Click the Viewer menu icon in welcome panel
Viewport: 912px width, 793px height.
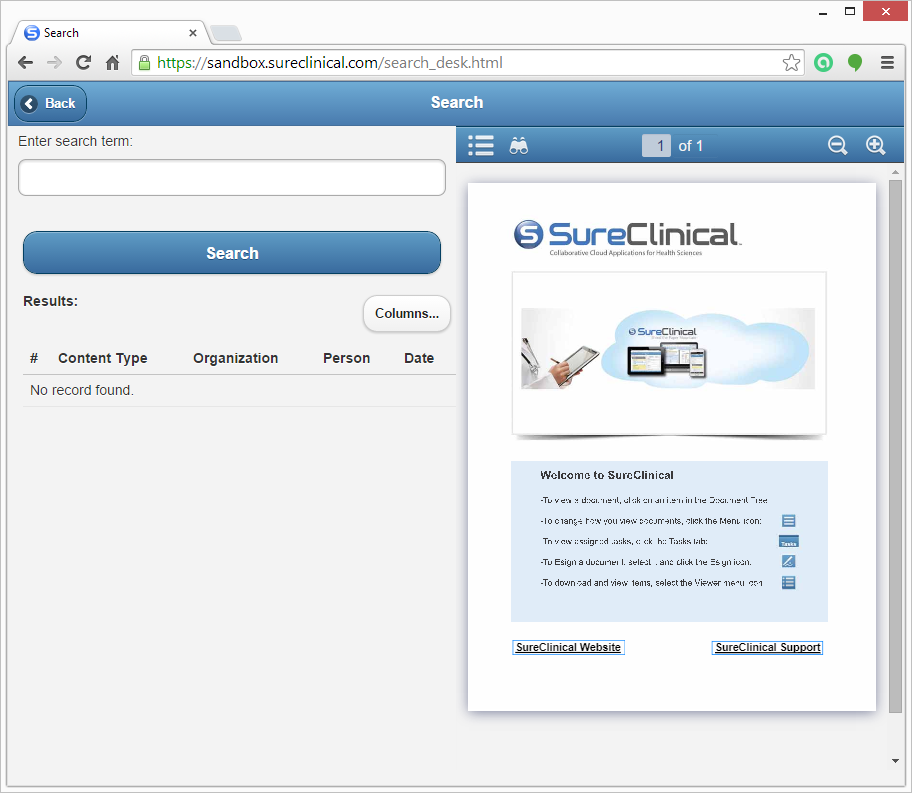[x=789, y=582]
